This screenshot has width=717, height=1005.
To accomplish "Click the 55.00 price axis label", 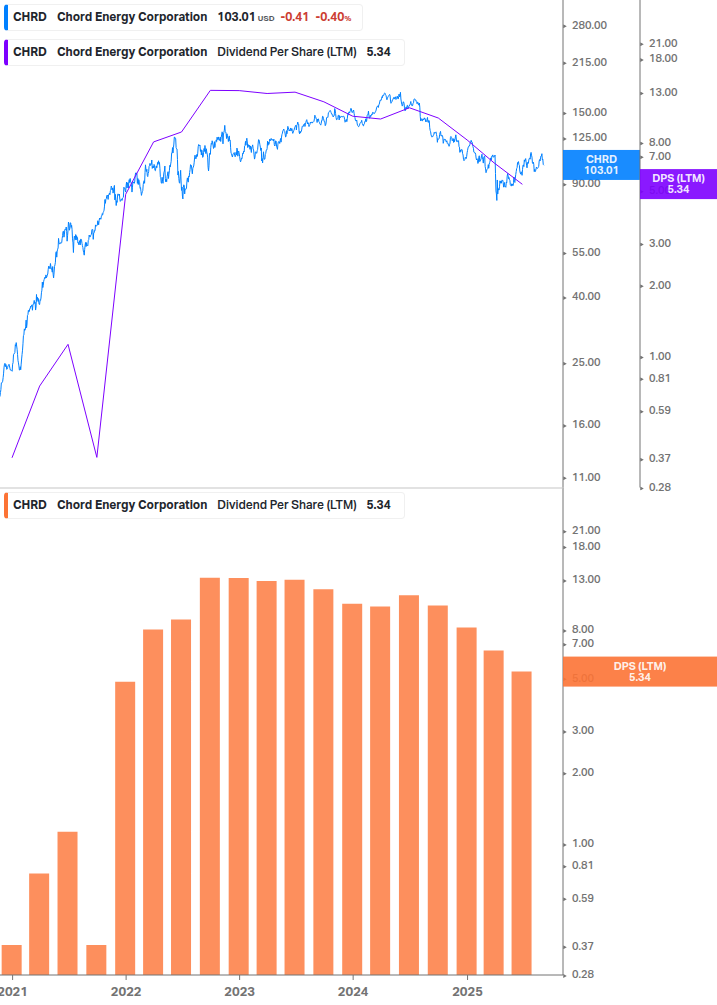I will [586, 253].
